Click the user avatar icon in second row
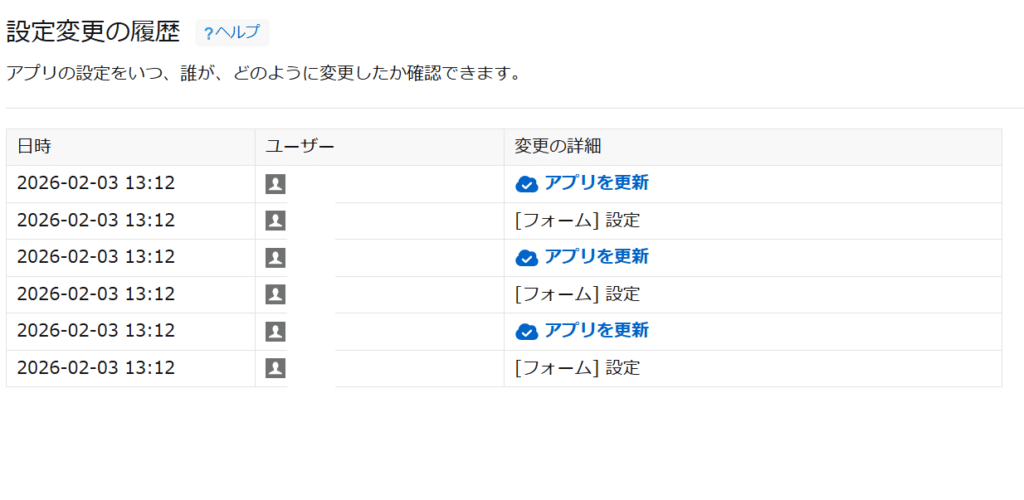1024x500 pixels. click(x=276, y=221)
